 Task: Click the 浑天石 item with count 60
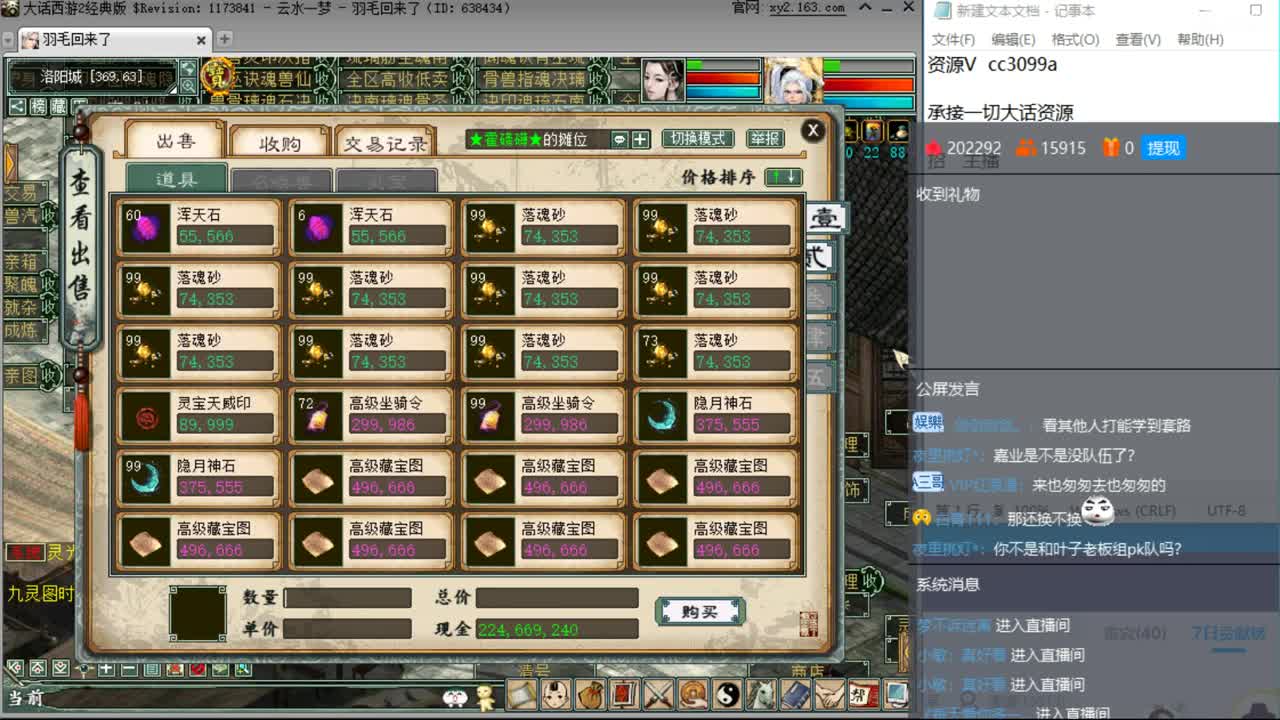coord(199,227)
